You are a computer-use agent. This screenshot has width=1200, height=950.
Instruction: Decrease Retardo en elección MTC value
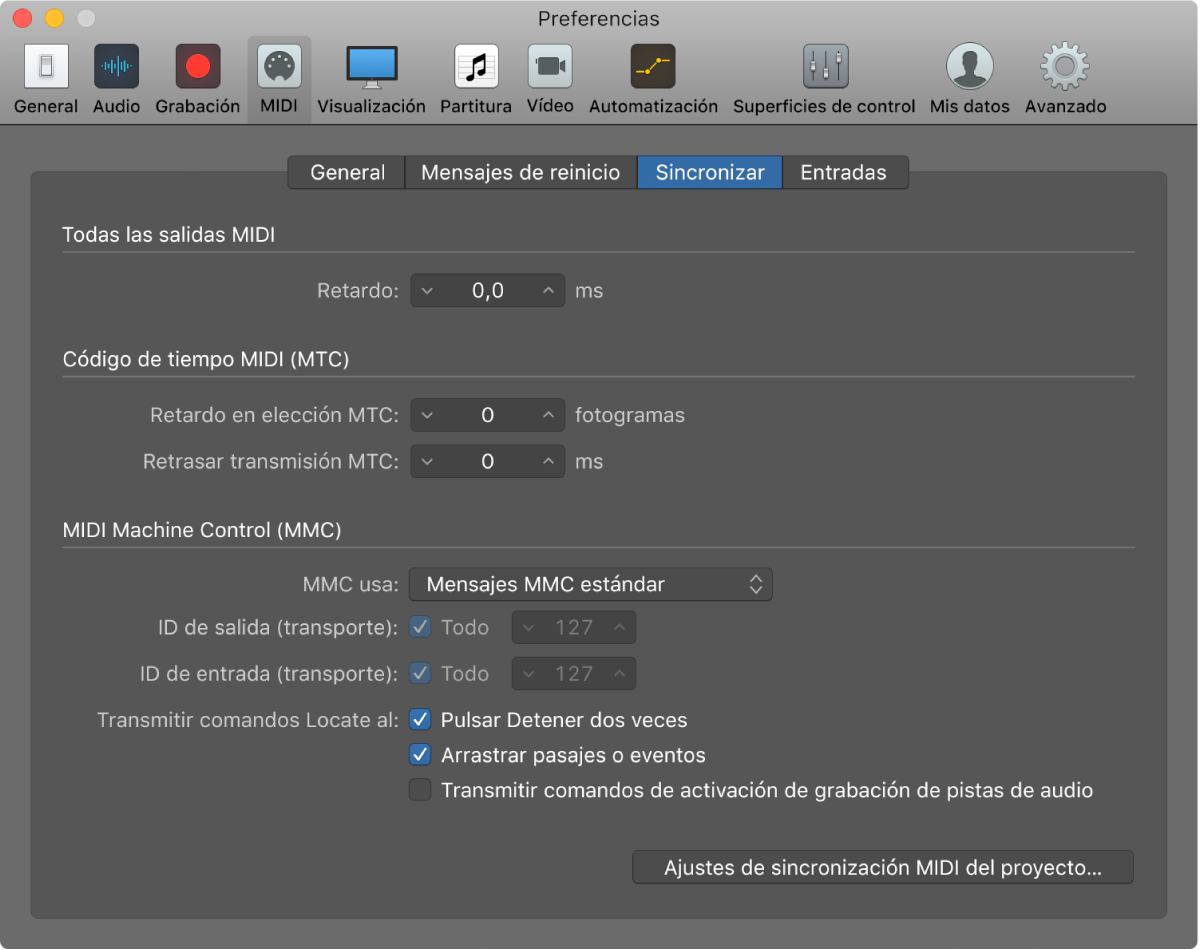[428, 415]
